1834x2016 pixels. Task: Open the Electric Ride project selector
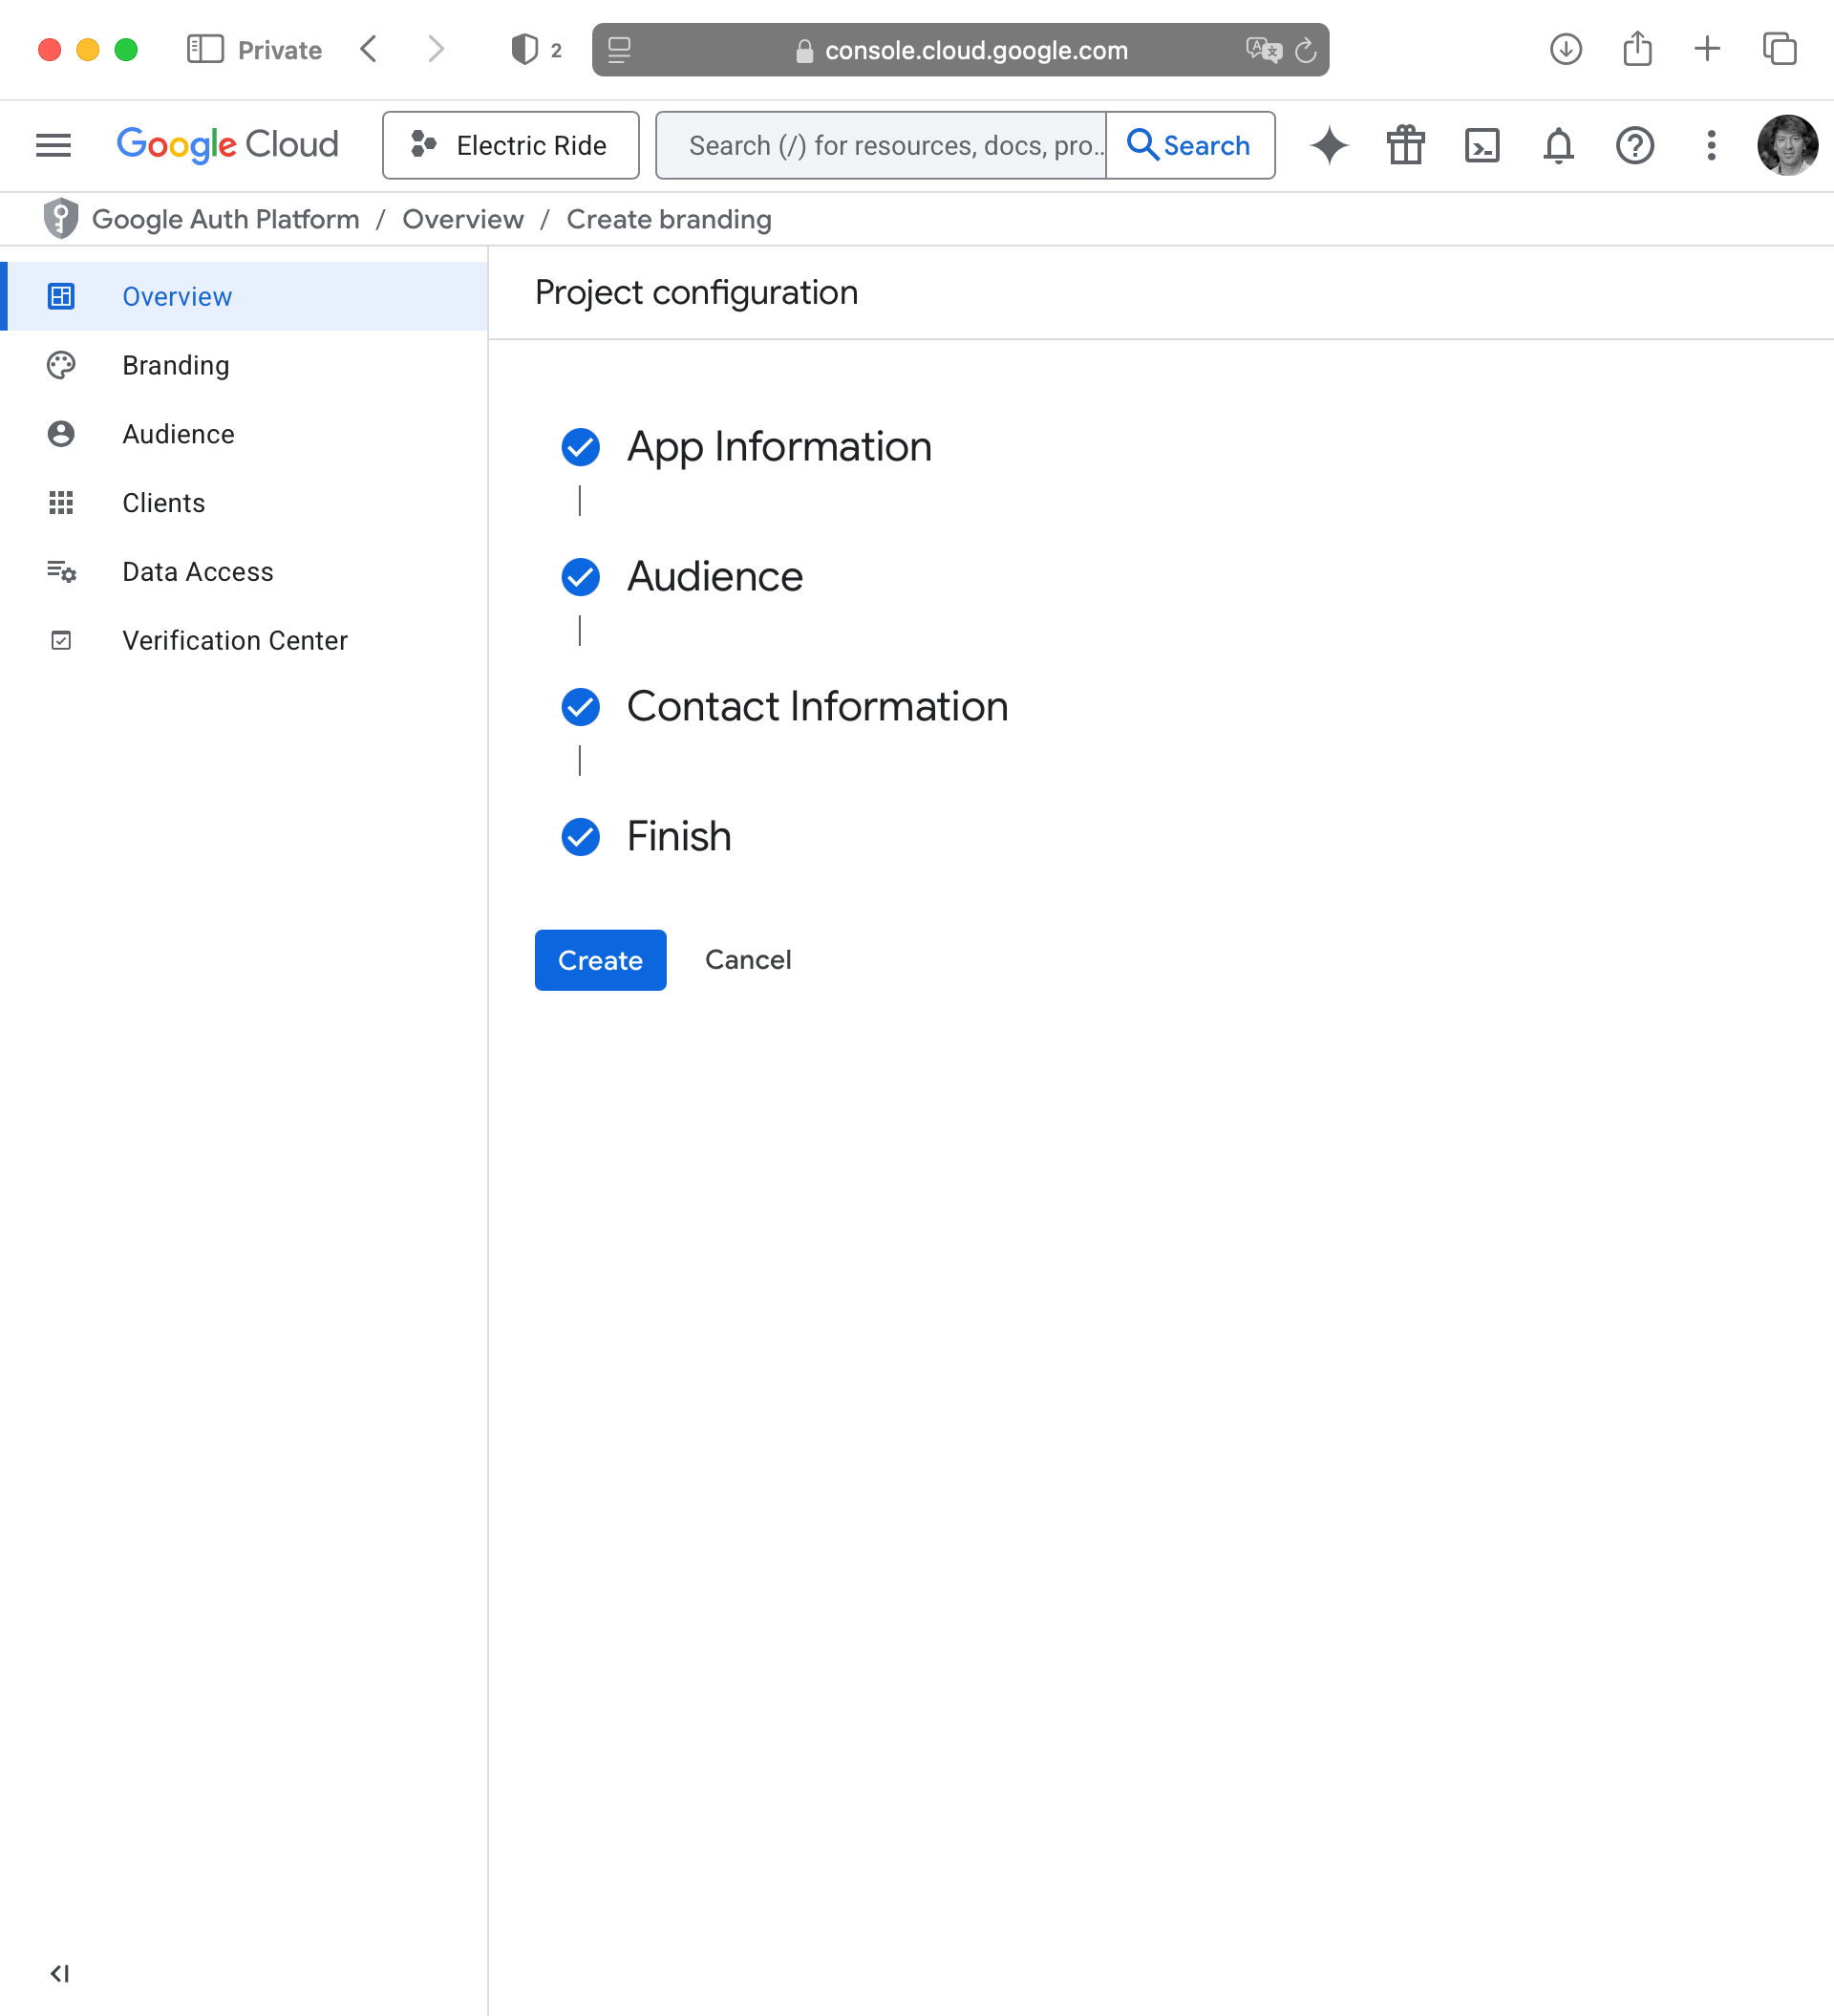510,146
